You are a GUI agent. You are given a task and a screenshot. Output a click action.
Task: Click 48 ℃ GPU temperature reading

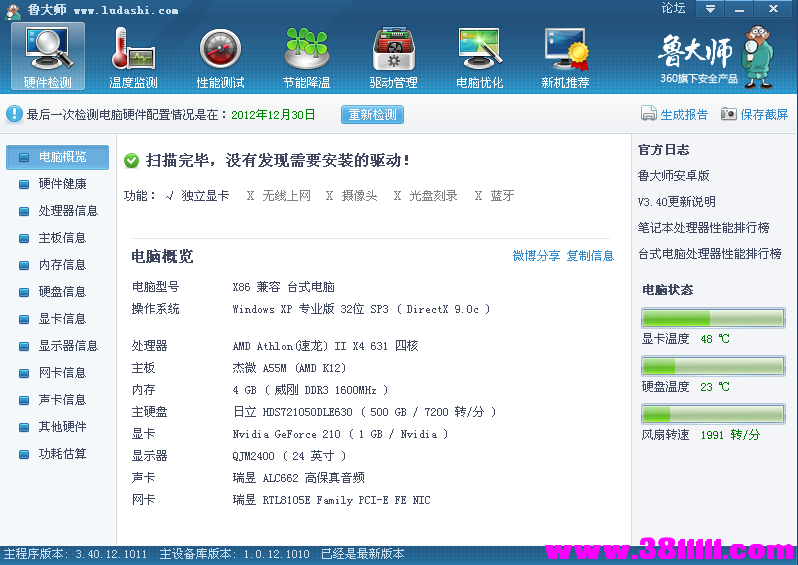[x=715, y=339]
